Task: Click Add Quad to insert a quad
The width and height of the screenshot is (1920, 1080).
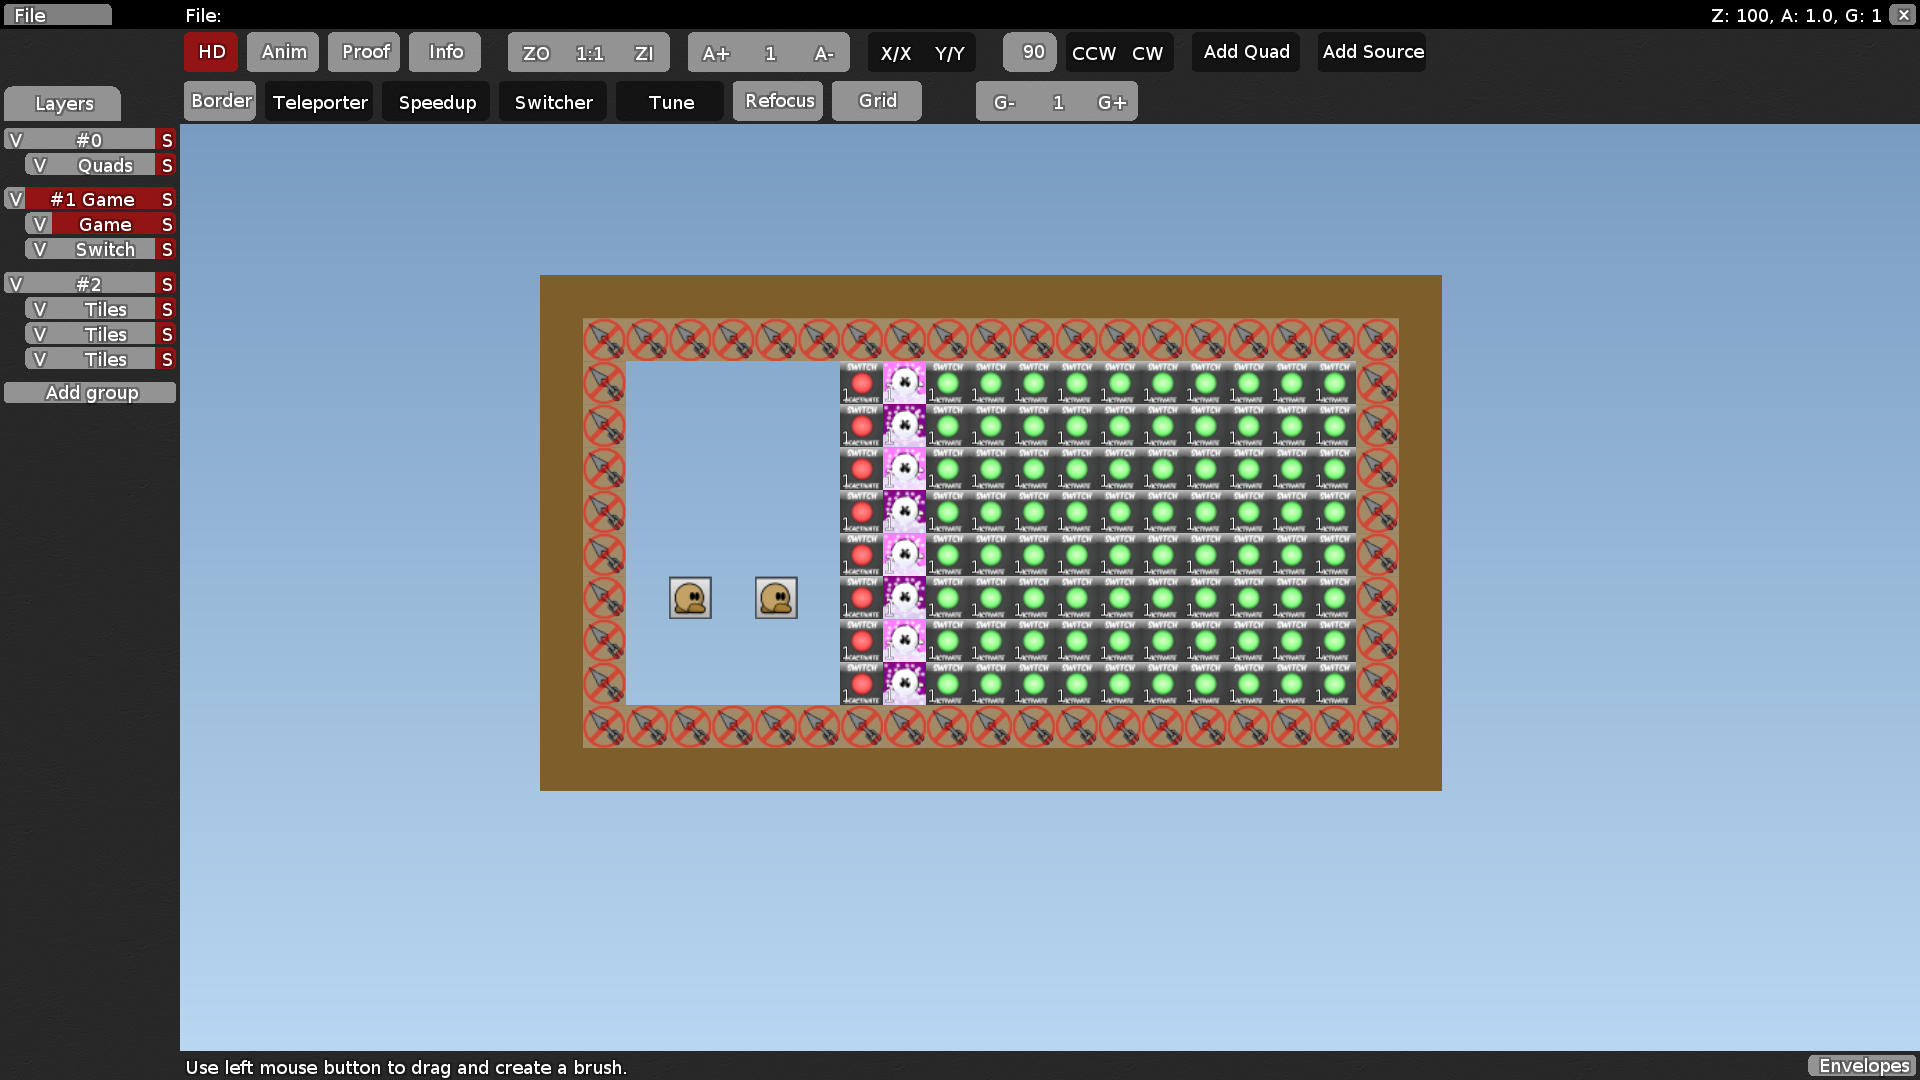Action: 1244,51
